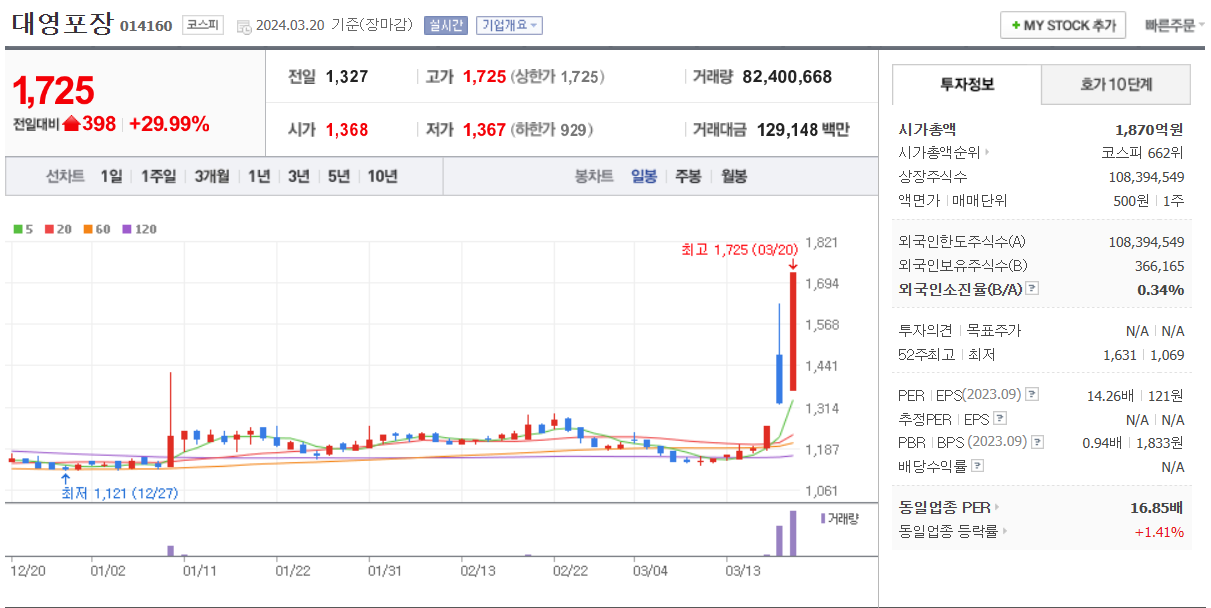
Task: Click the stock code 014160
Action: pyautogui.click(x=146, y=26)
